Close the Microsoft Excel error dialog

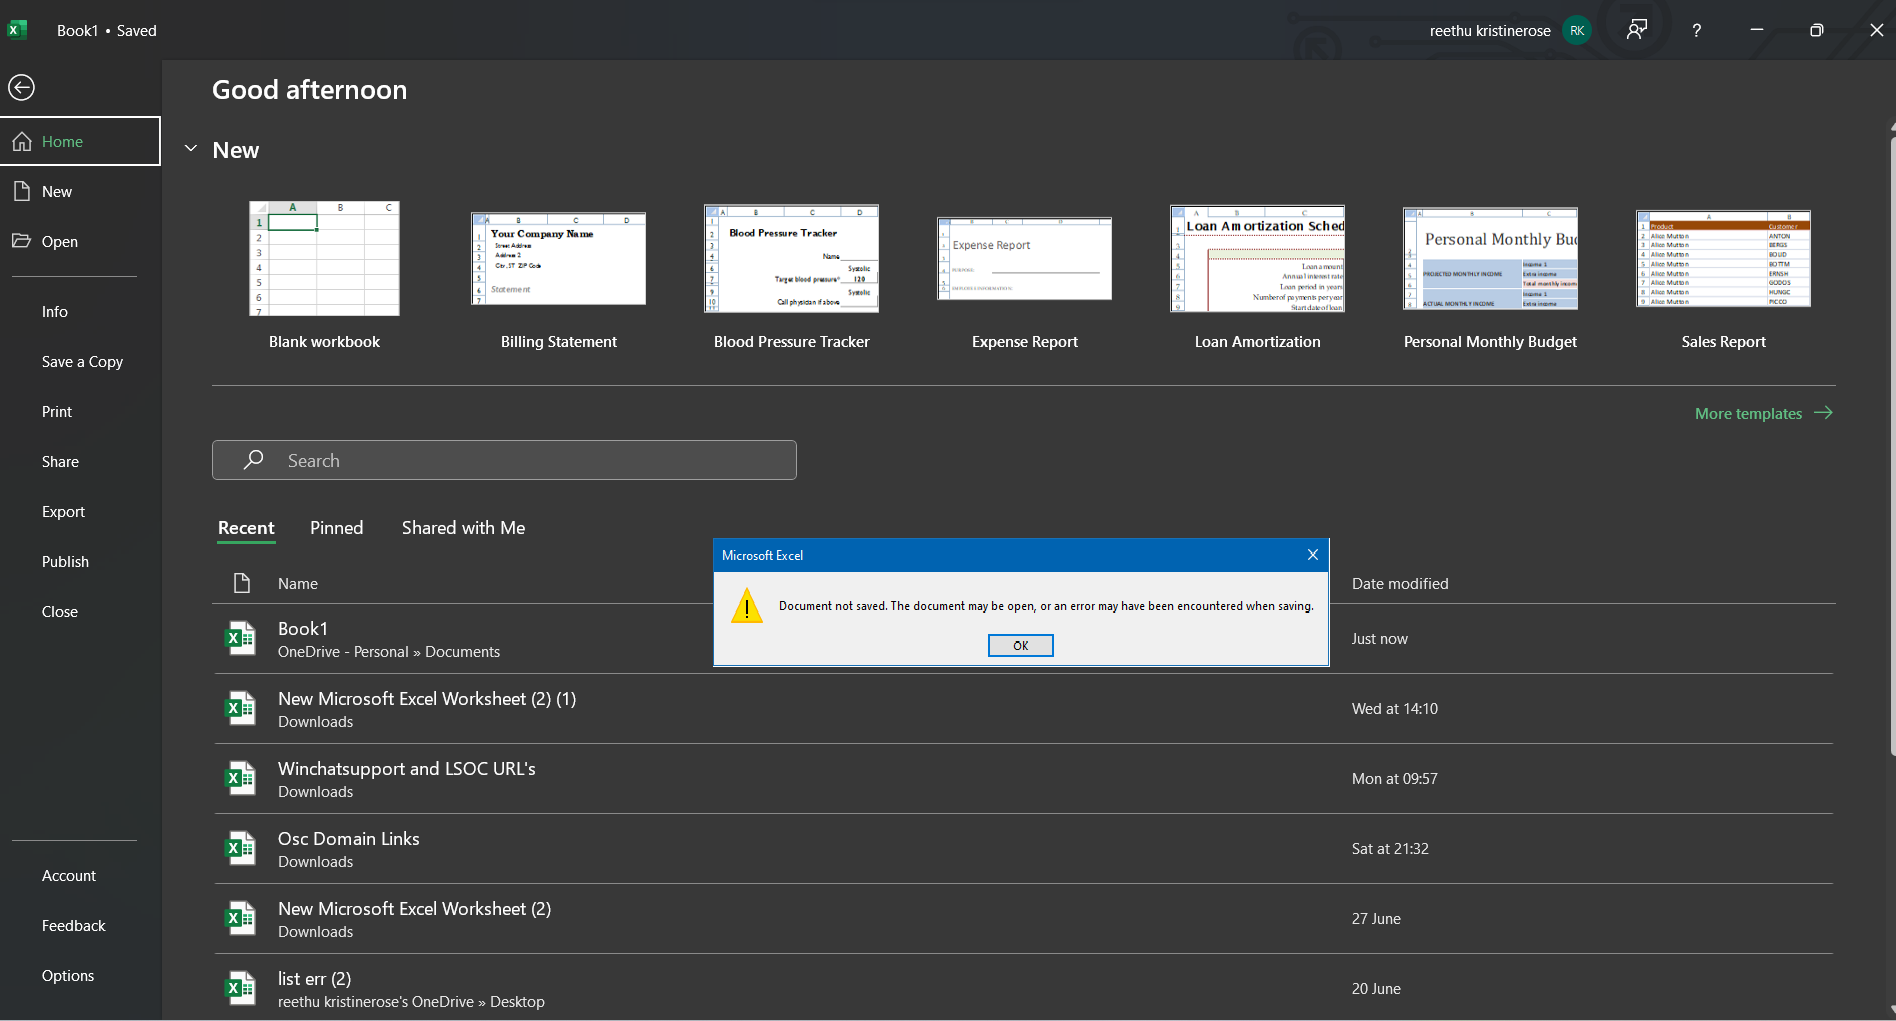pos(1312,555)
